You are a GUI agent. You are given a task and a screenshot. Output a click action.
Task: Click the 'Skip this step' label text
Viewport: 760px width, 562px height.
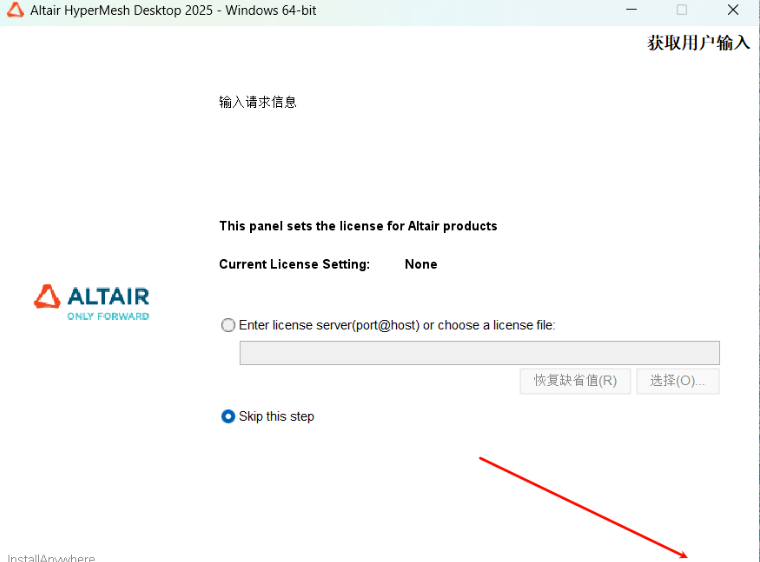[x=276, y=416]
